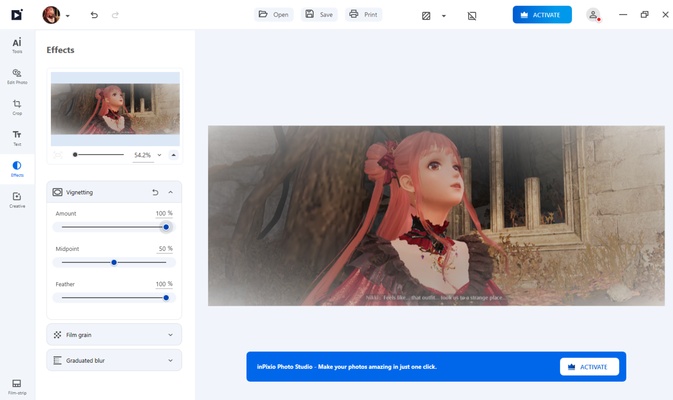
Task: Click the Vignetting effect icon
Action: (58, 192)
